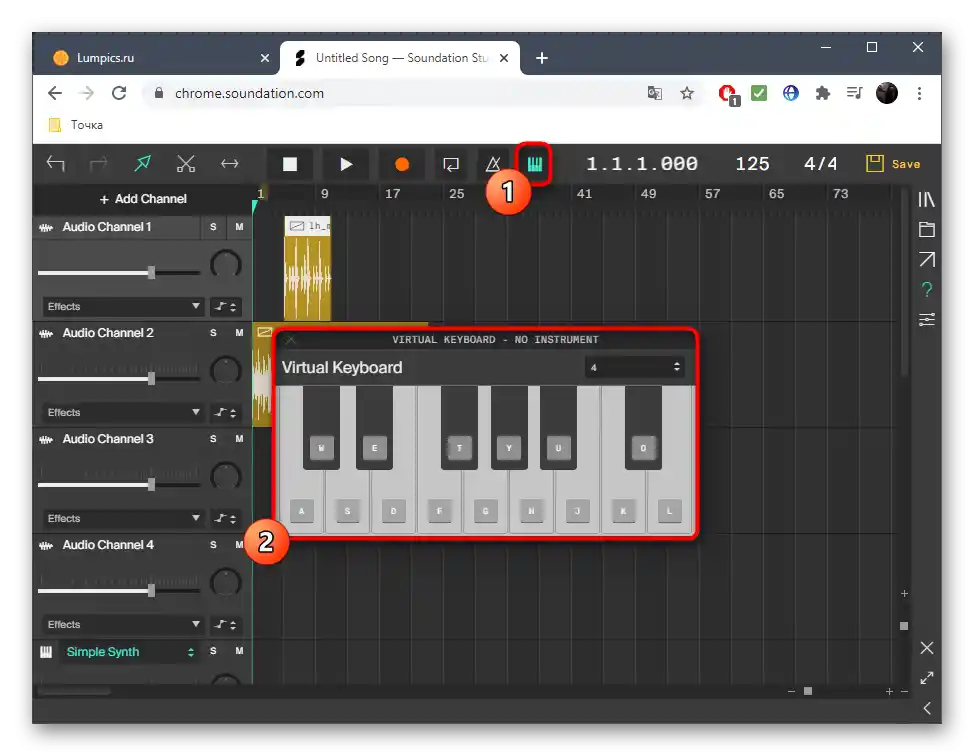
Task: Solo Audio Channel 4
Action: point(213,545)
